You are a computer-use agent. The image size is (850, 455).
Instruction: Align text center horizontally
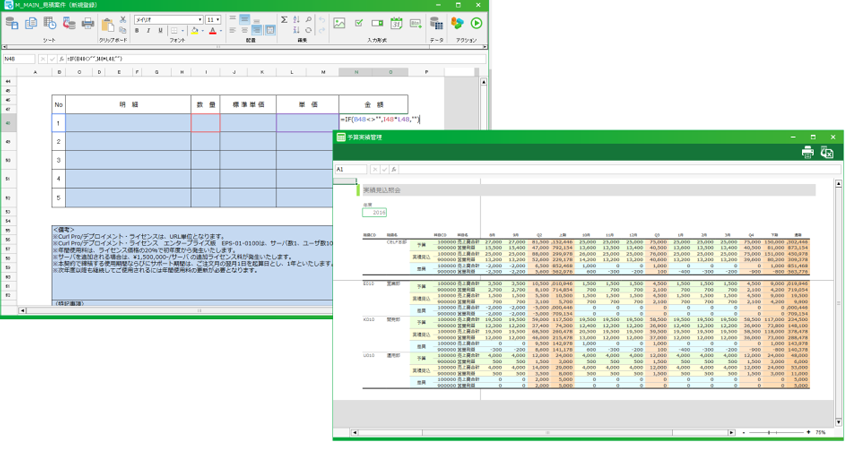(244, 30)
